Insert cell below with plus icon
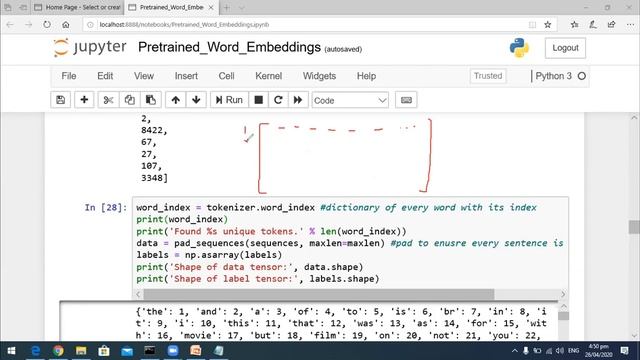The image size is (640, 360). pos(84,100)
